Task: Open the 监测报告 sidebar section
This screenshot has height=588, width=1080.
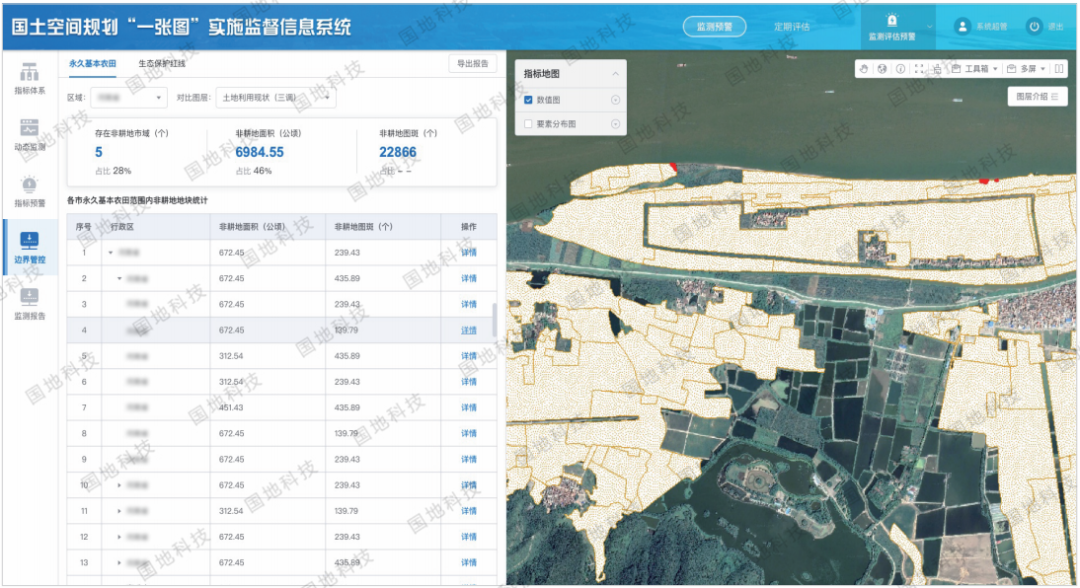Action: (x=30, y=304)
